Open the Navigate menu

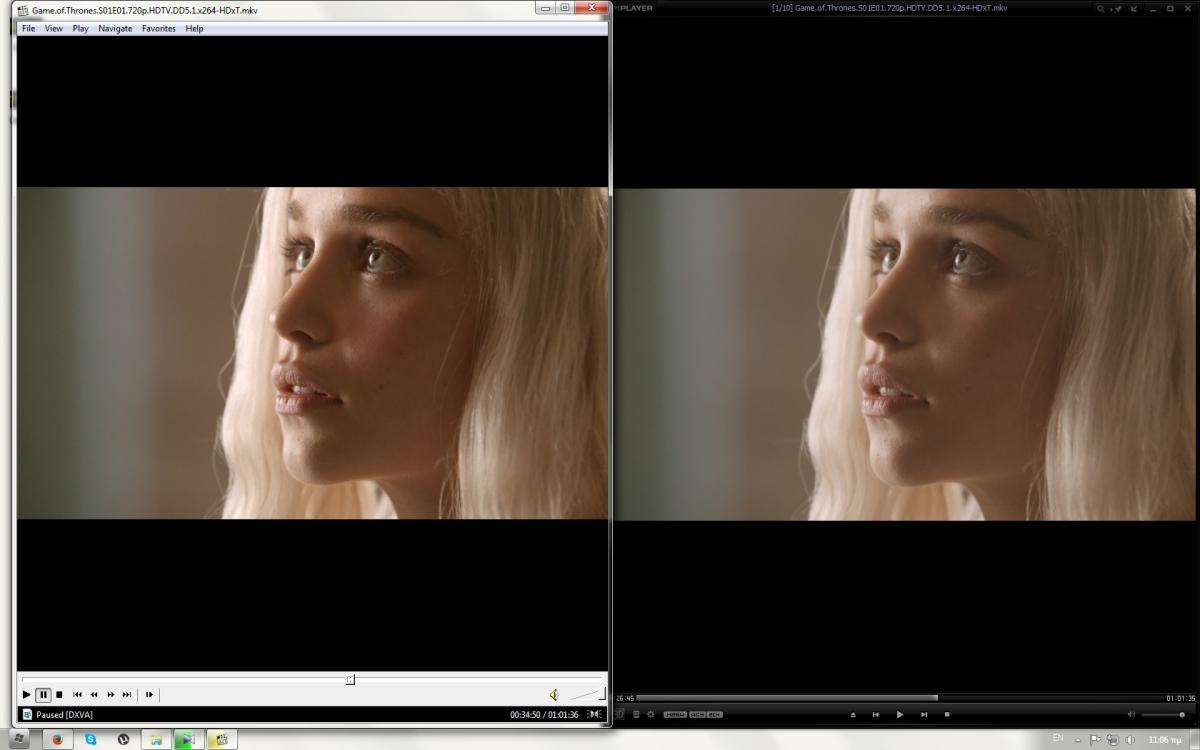pyautogui.click(x=116, y=28)
